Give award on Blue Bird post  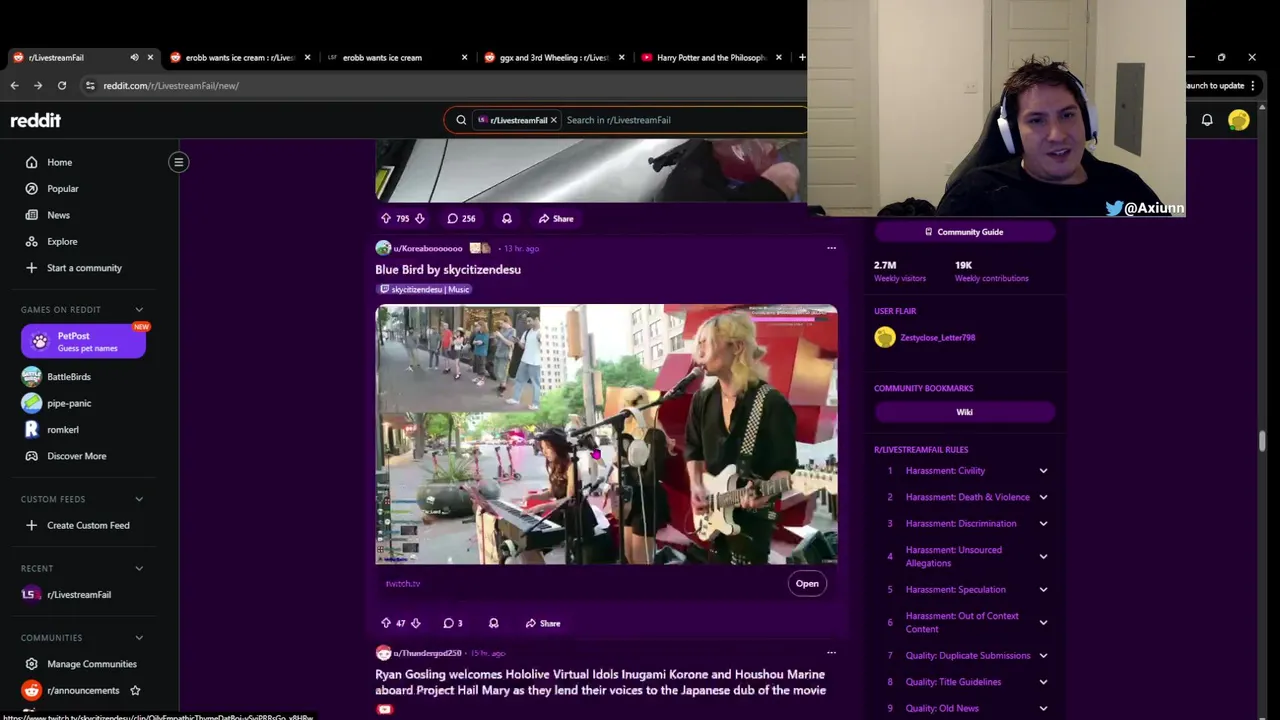[493, 623]
